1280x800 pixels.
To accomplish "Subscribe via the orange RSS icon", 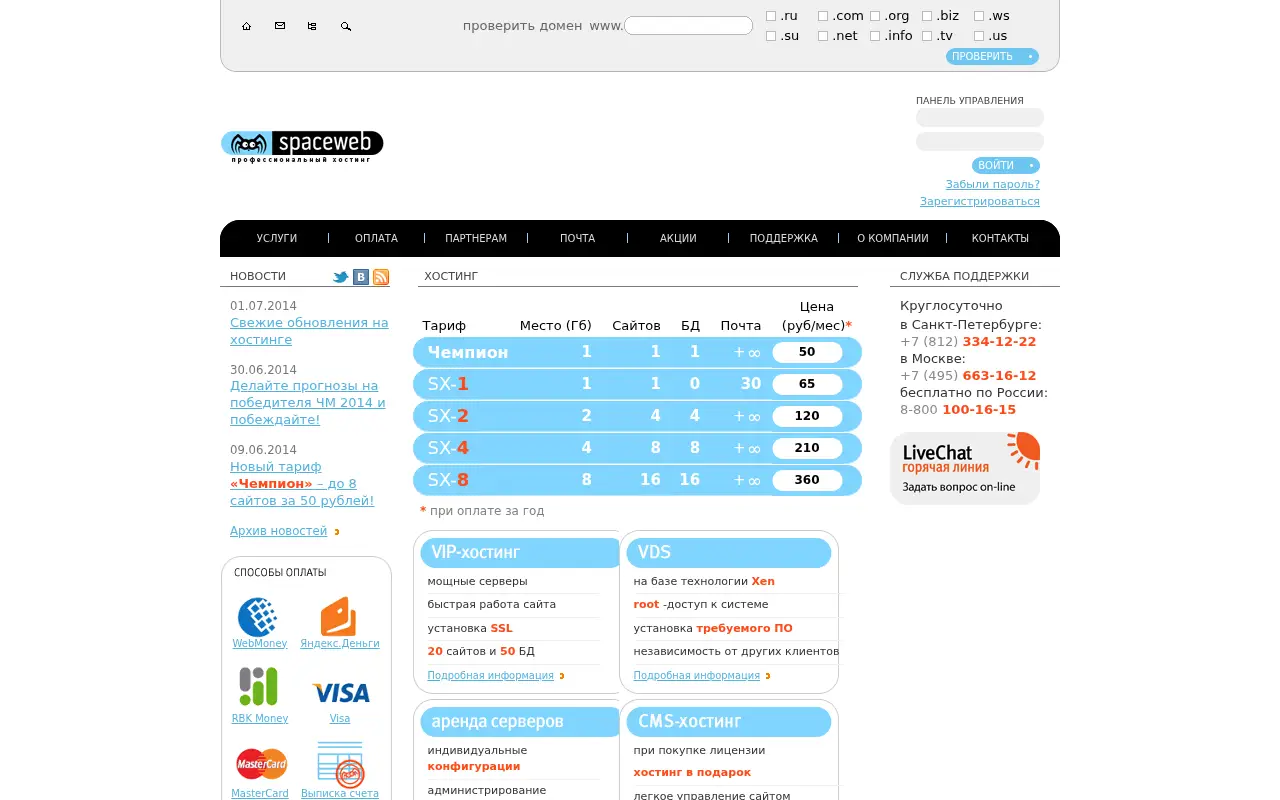I will point(381,277).
